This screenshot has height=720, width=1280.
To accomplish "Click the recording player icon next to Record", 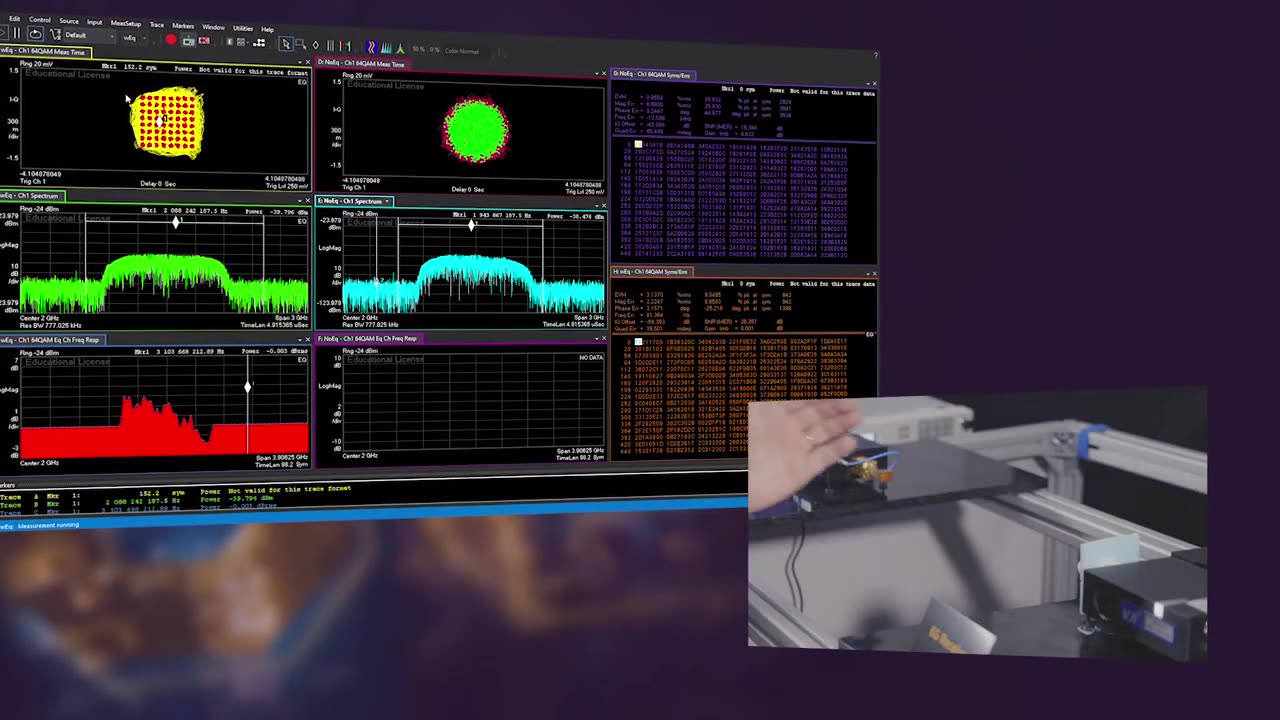I will coord(189,40).
